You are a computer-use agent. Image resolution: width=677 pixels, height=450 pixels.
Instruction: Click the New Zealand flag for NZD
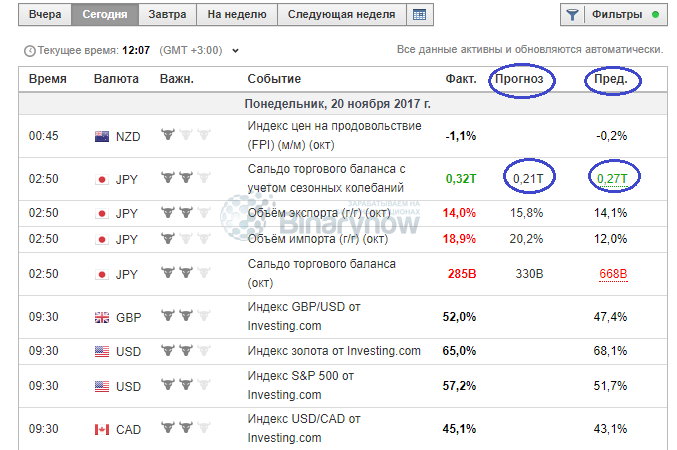102,136
